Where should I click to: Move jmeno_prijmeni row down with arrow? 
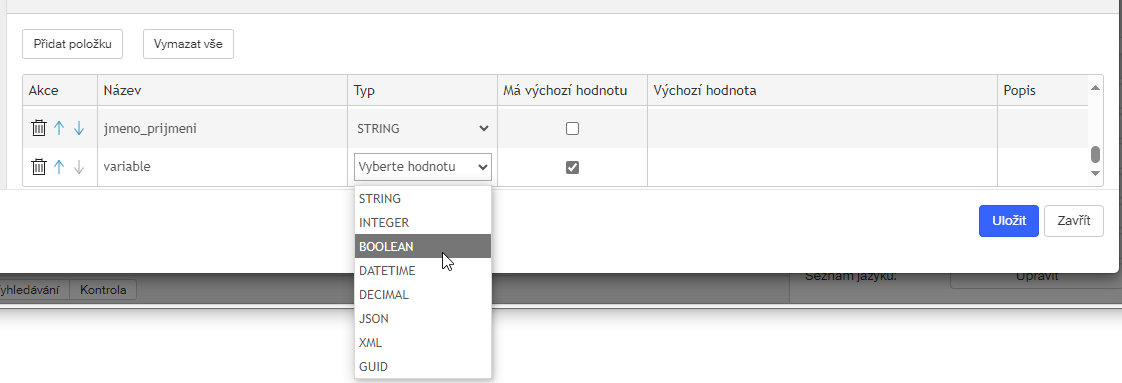pos(79,129)
